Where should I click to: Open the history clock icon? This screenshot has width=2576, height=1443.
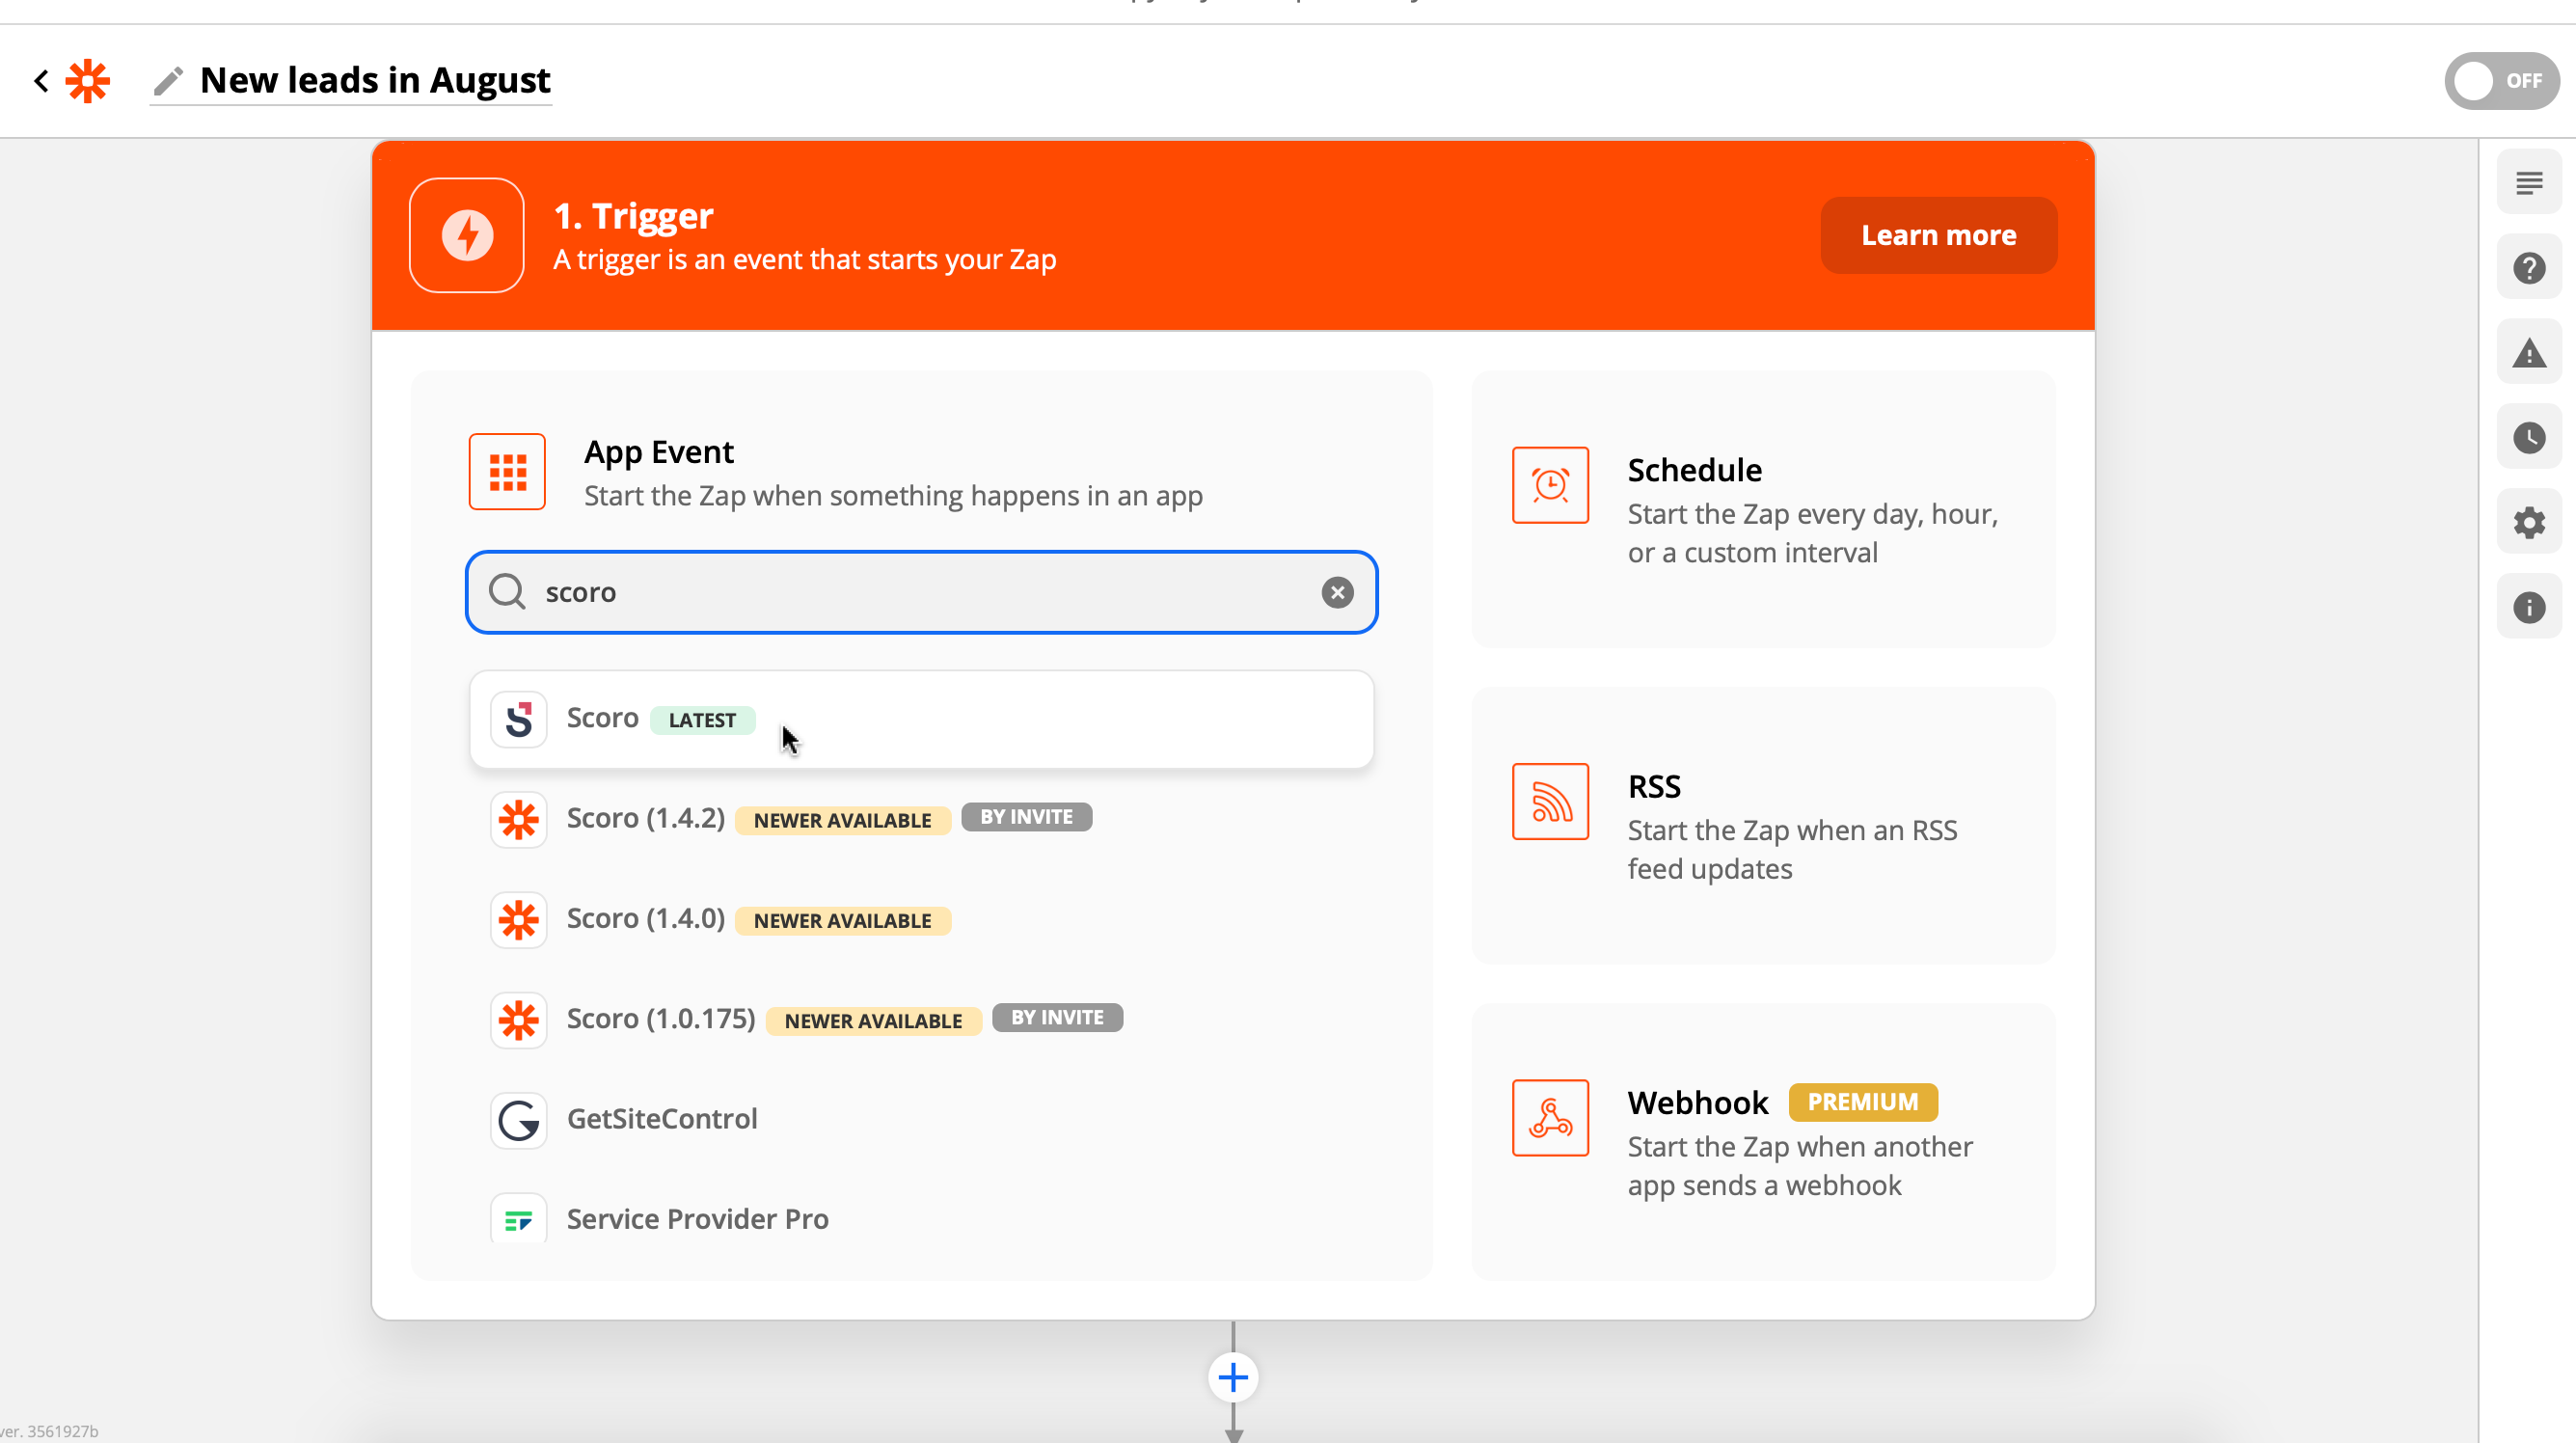click(x=2529, y=437)
